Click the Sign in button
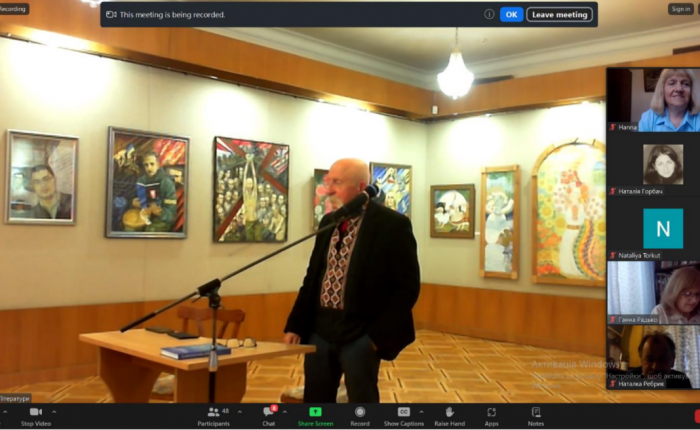Viewport: 700px width, 430px height. (681, 9)
